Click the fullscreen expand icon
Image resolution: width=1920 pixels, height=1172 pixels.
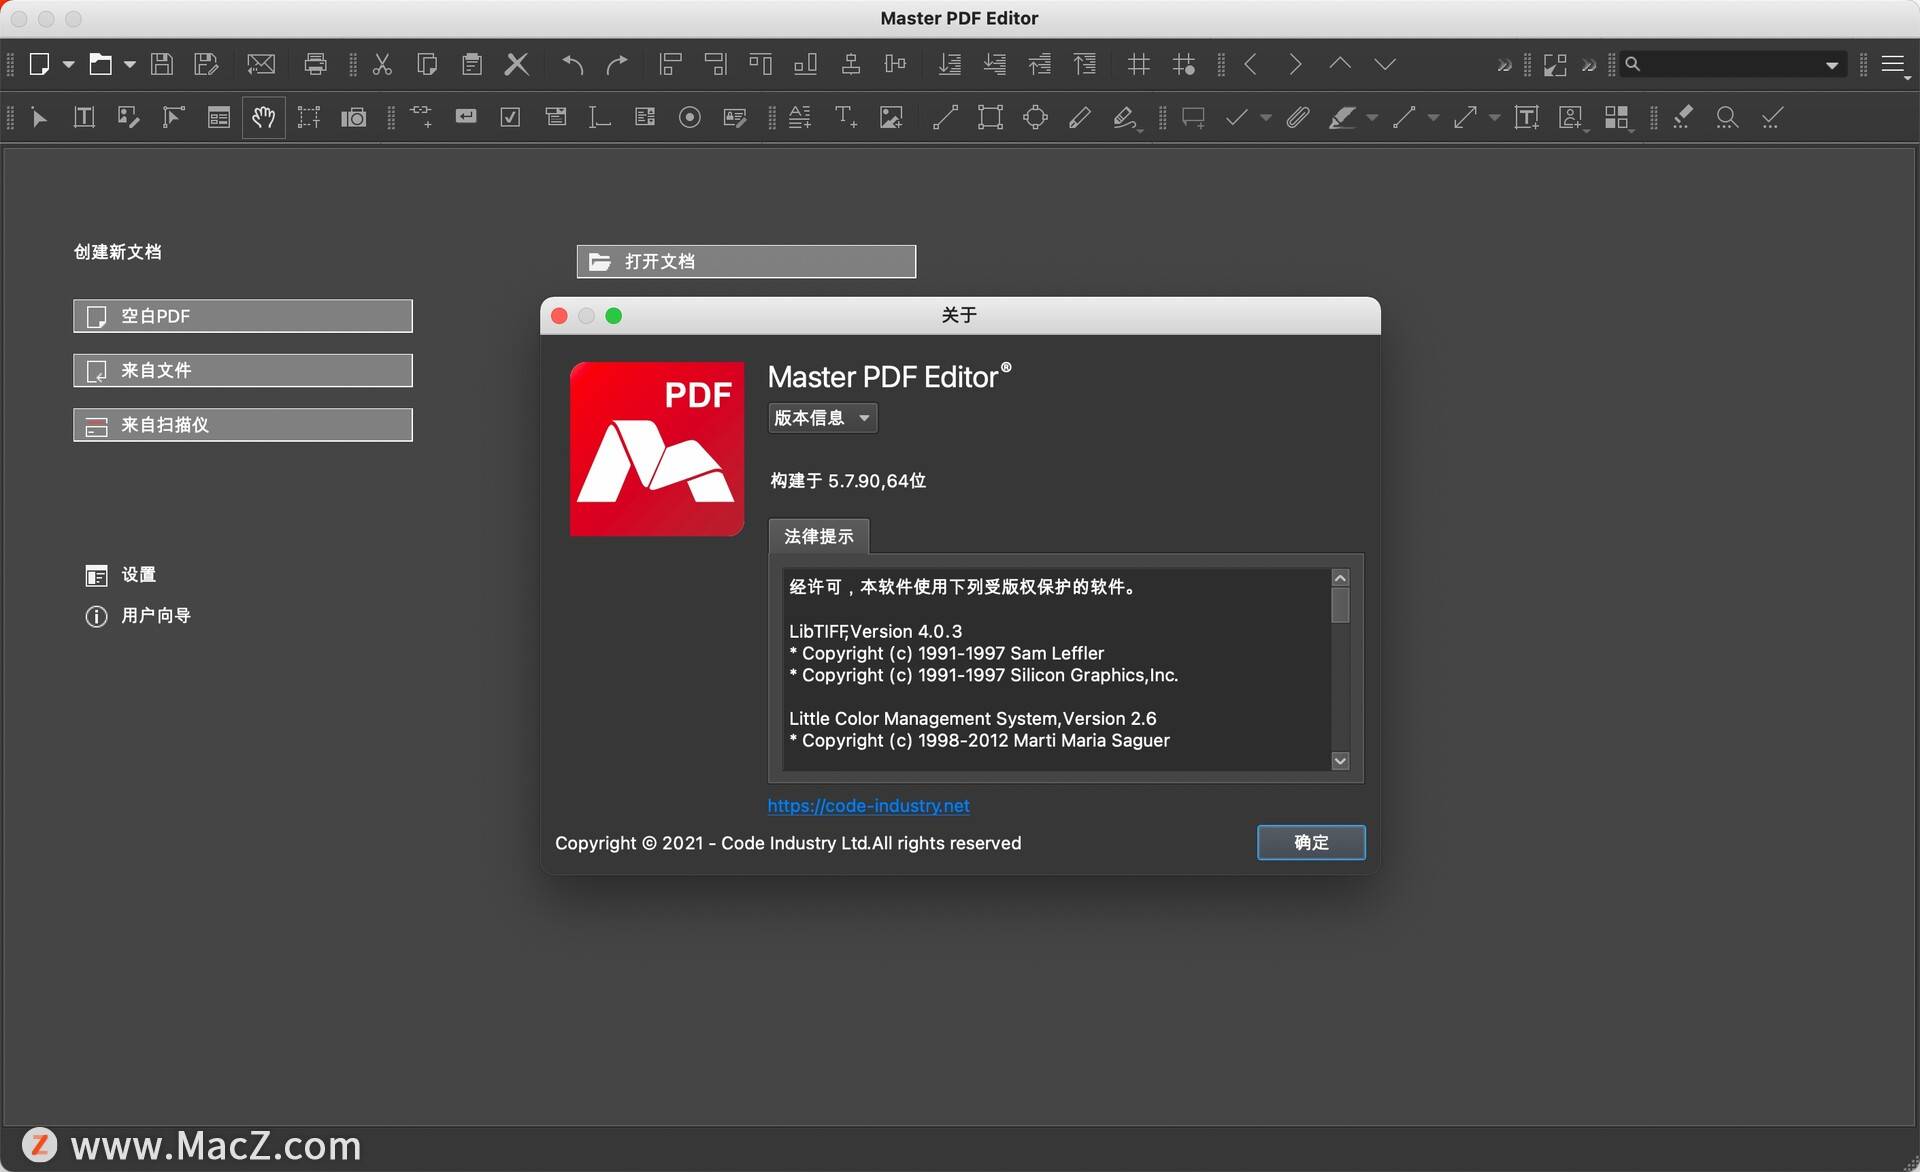pos(1555,64)
